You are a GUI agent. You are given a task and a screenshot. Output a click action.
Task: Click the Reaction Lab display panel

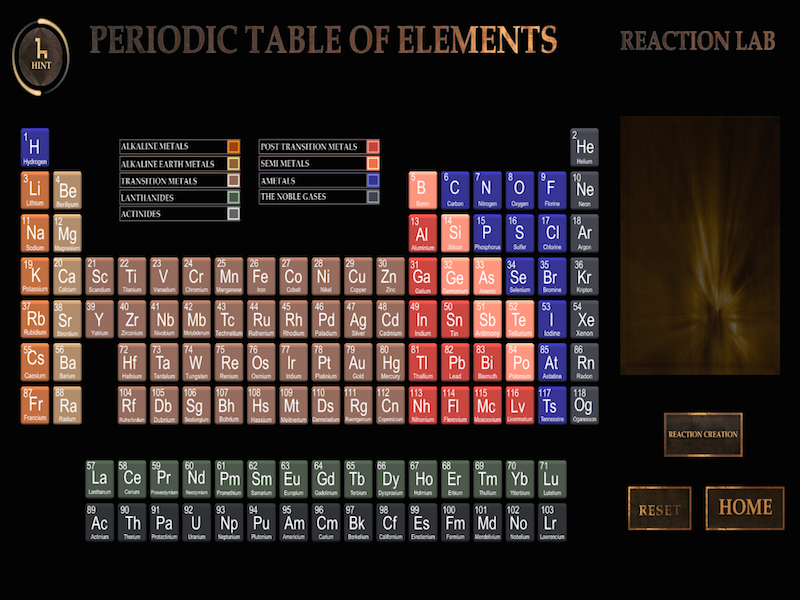click(699, 245)
